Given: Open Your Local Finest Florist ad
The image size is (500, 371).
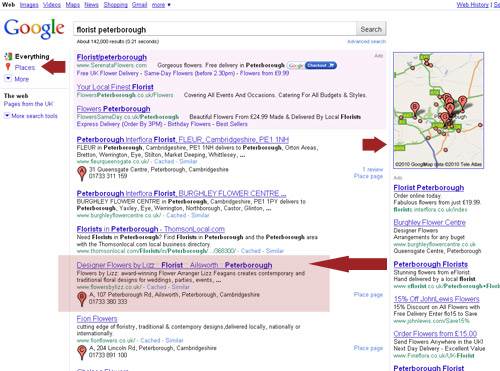Looking at the screenshot, I should [x=115, y=87].
